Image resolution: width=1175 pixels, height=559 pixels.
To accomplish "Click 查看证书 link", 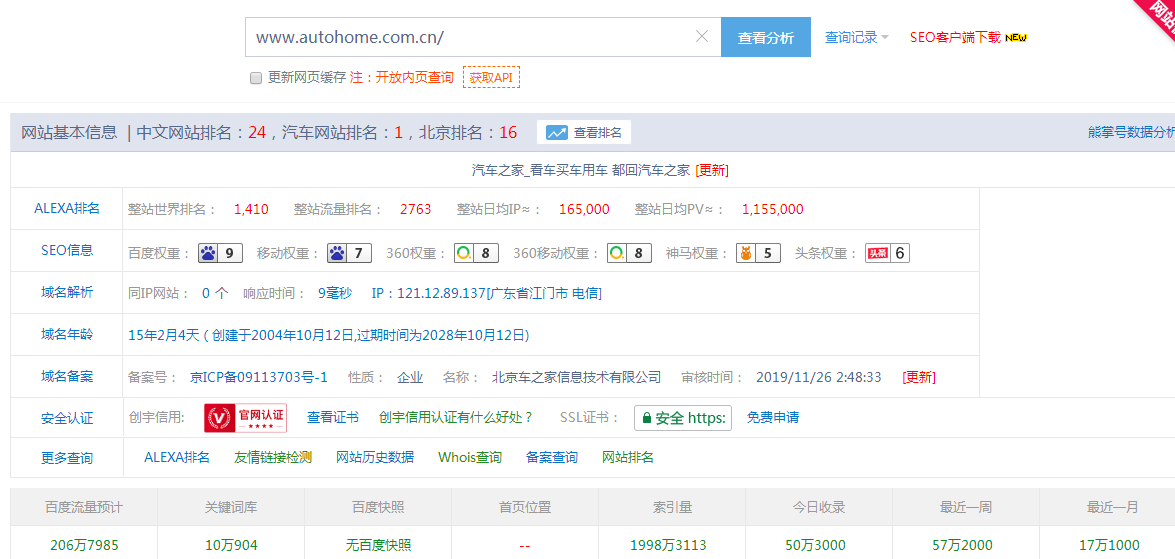I will 333,417.
